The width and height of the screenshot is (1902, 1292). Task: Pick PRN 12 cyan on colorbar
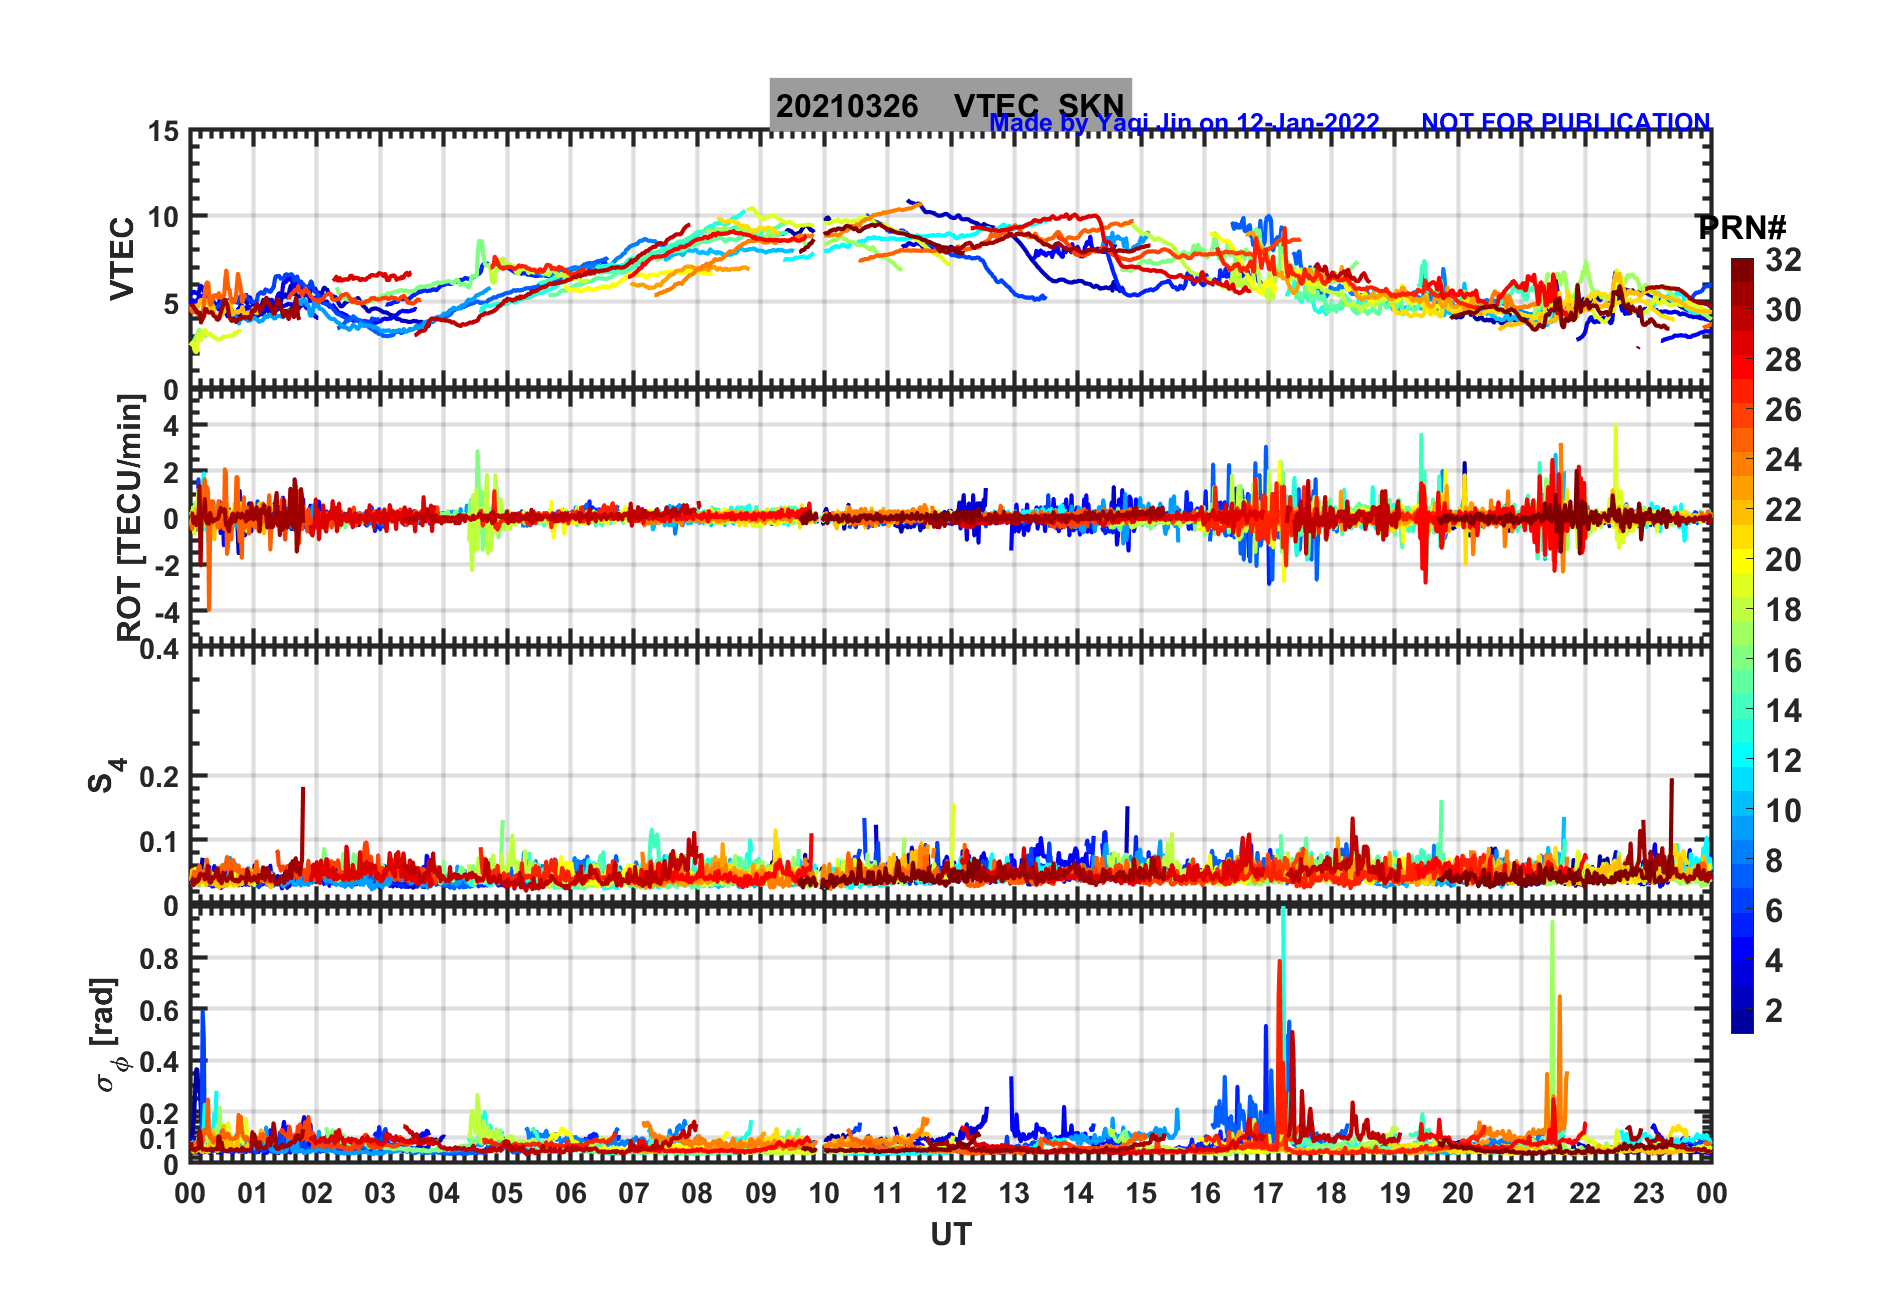click(x=1742, y=760)
